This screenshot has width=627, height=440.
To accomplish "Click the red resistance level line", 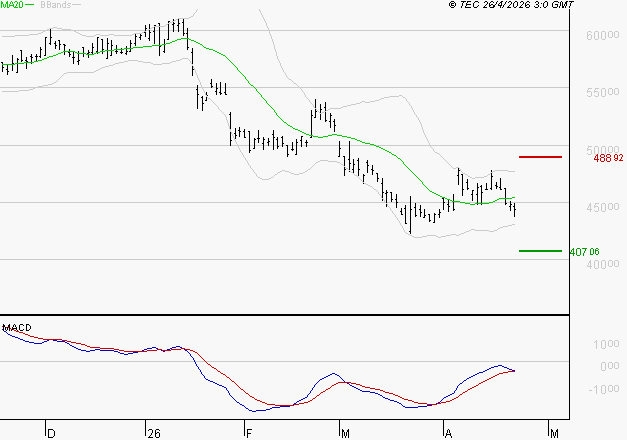I will coord(540,157).
